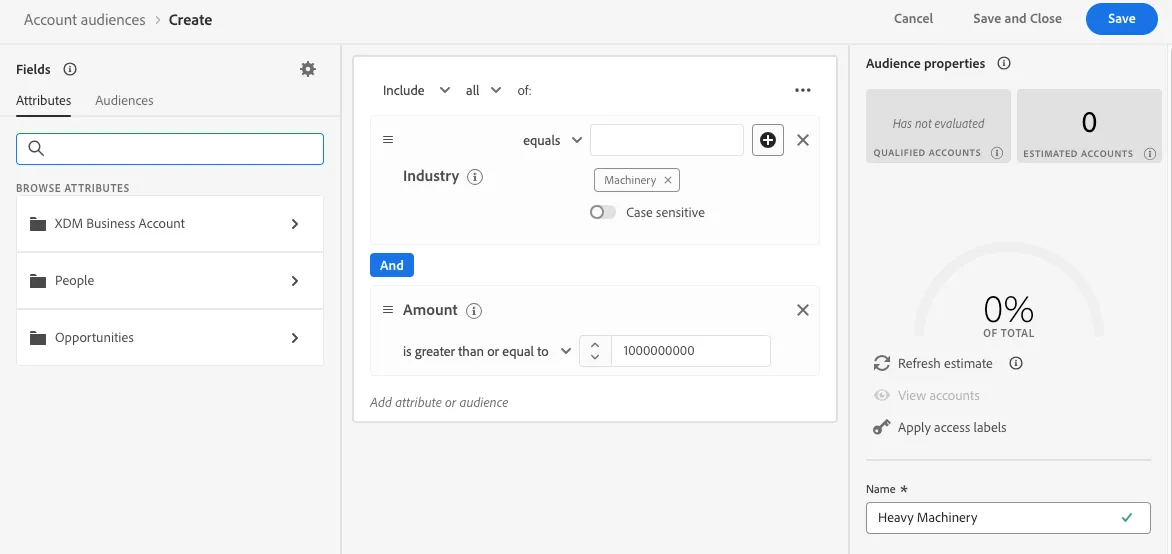Open the container more options ellipsis

(x=803, y=90)
